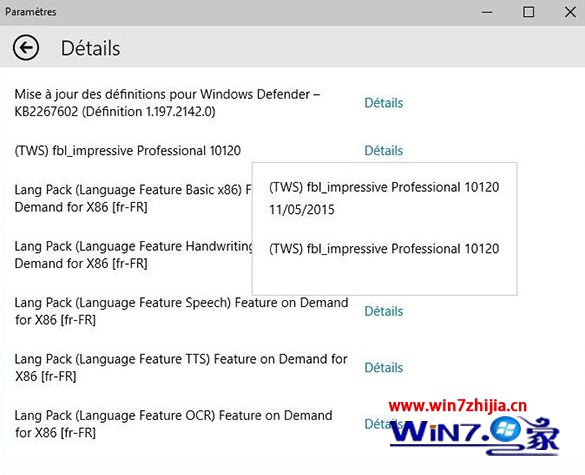Open Détails link for Language Feature Speech pack
Viewport: 585px width, 475px height.
(384, 311)
